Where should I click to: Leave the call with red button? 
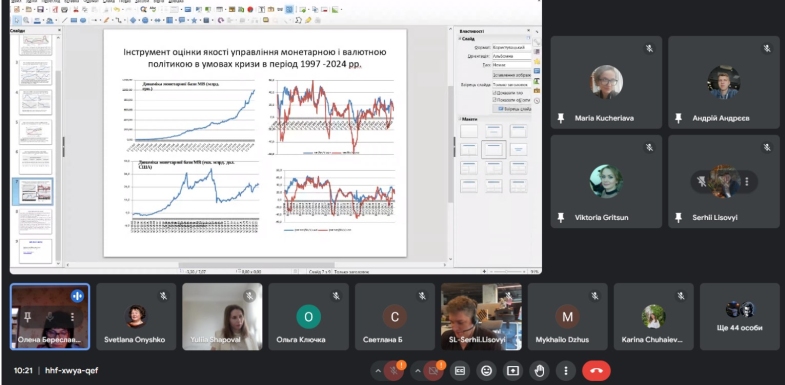coord(596,371)
